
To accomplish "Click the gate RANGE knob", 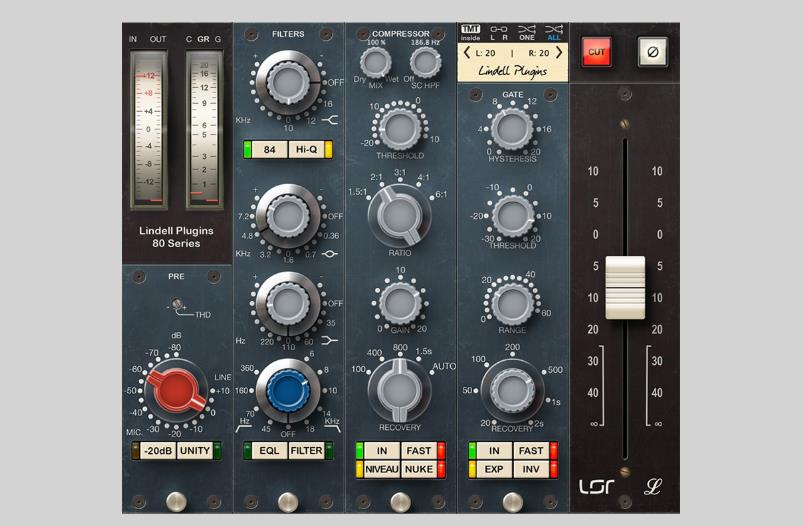I will click(512, 303).
